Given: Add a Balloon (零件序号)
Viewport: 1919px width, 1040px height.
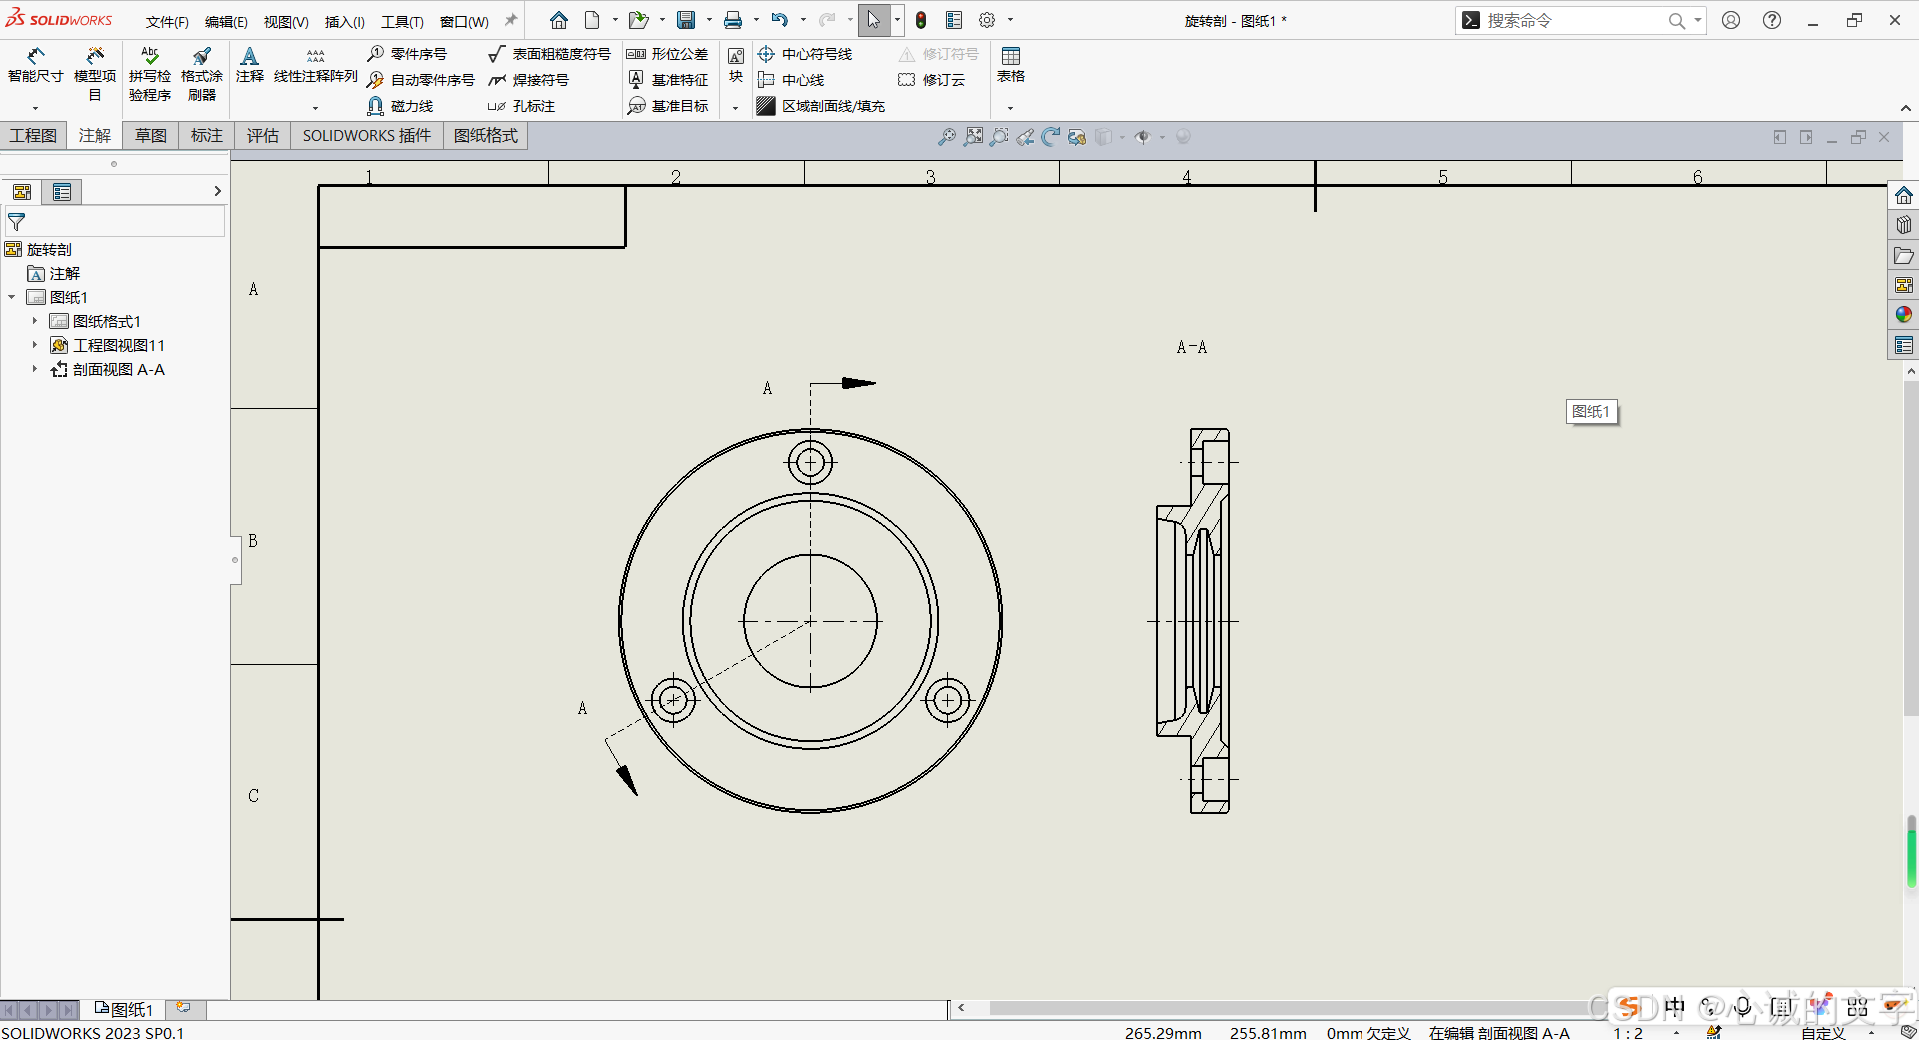Looking at the screenshot, I should 407,54.
